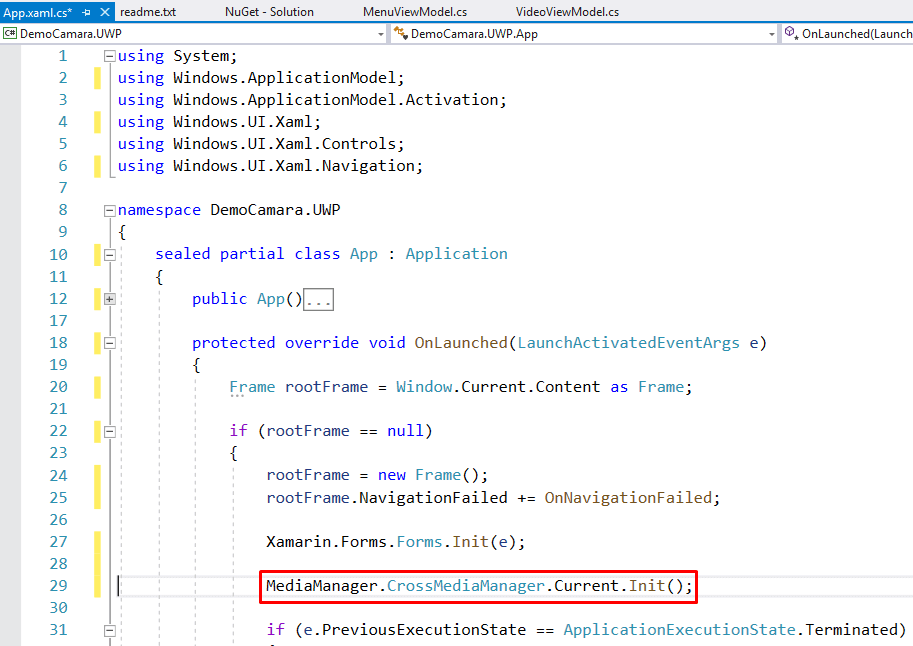Click line number 29 in the margin
913x646 pixels.
(x=58, y=585)
